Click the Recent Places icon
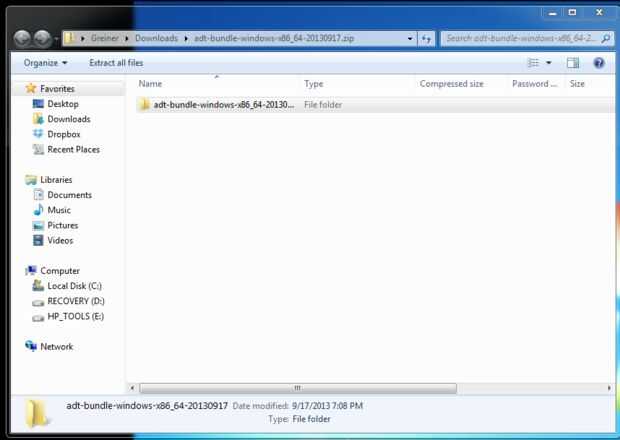Viewport: 620px width, 440px height. (38, 149)
